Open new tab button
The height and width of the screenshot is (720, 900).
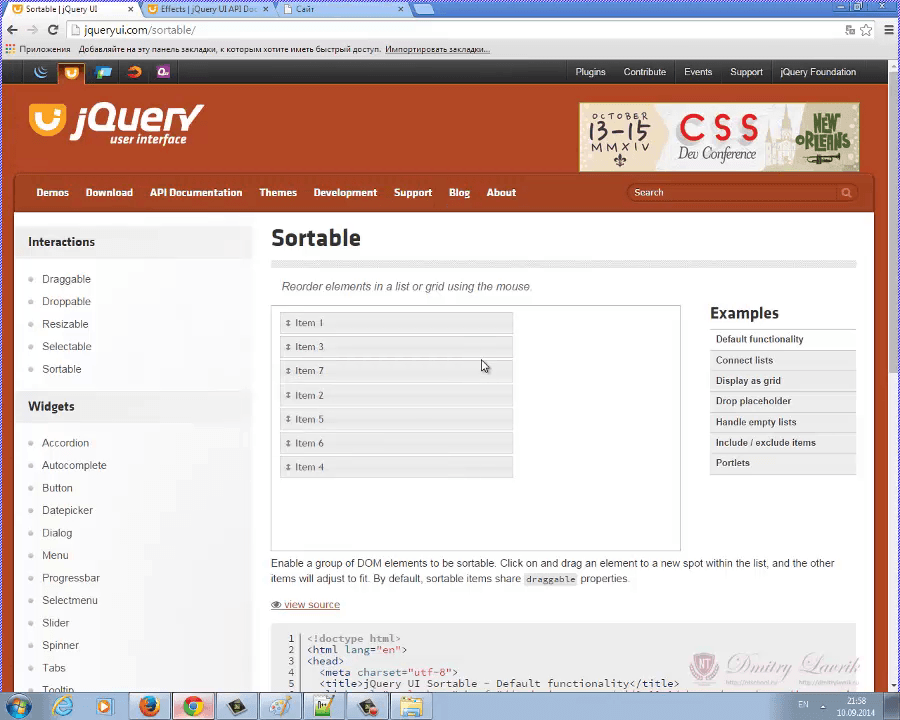[424, 9]
